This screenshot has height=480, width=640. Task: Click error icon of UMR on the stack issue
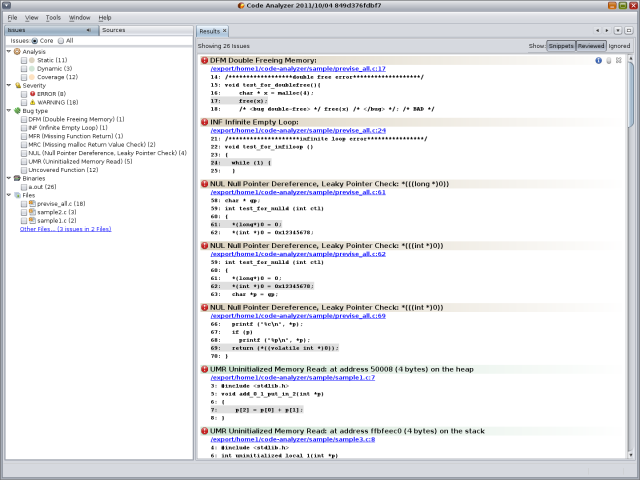[204, 431]
